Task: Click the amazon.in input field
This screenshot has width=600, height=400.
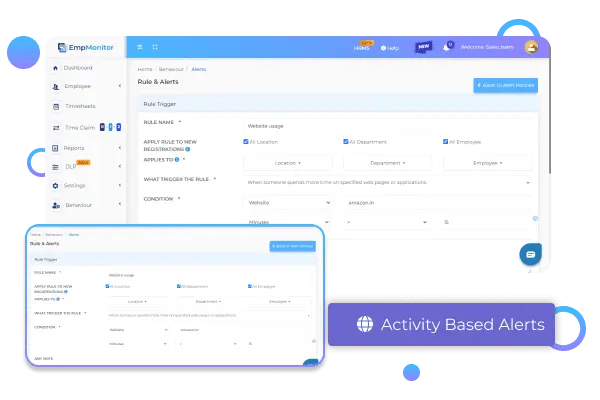Action: pyautogui.click(x=438, y=202)
